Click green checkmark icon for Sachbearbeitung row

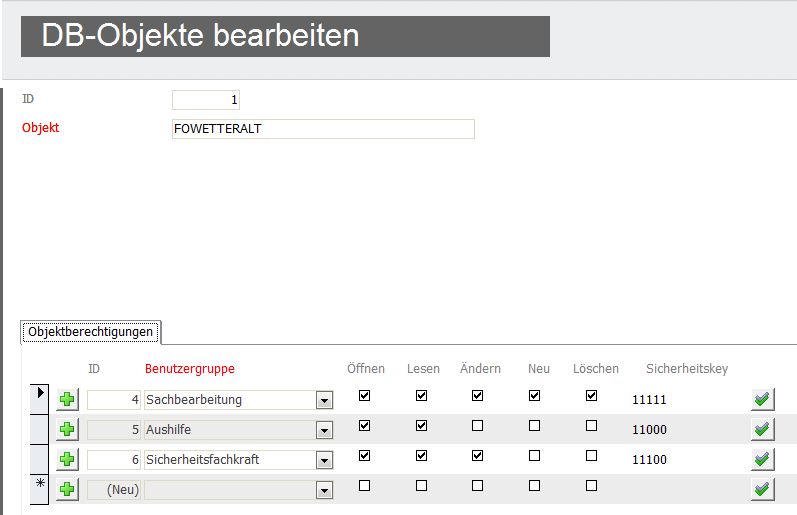[x=762, y=400]
